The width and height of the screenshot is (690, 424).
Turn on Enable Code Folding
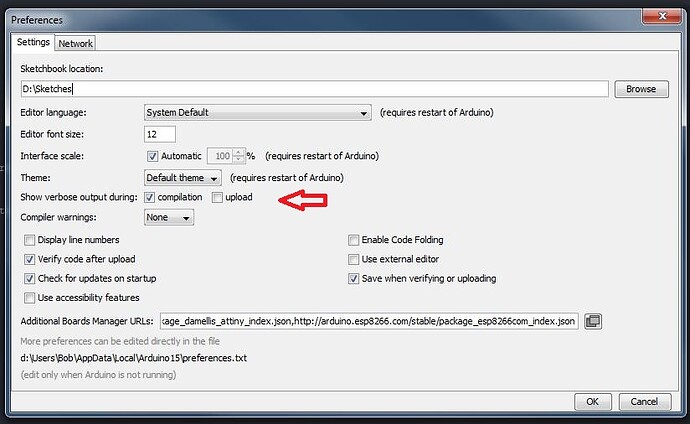353,240
